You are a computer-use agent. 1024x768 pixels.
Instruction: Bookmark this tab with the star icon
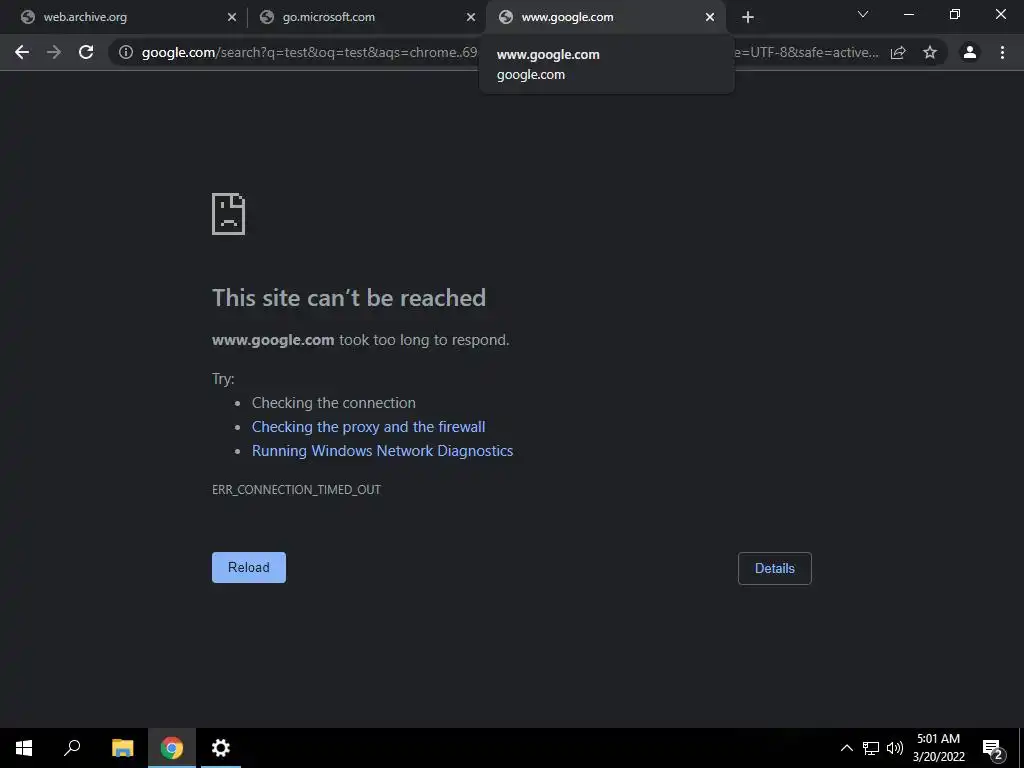click(x=930, y=52)
